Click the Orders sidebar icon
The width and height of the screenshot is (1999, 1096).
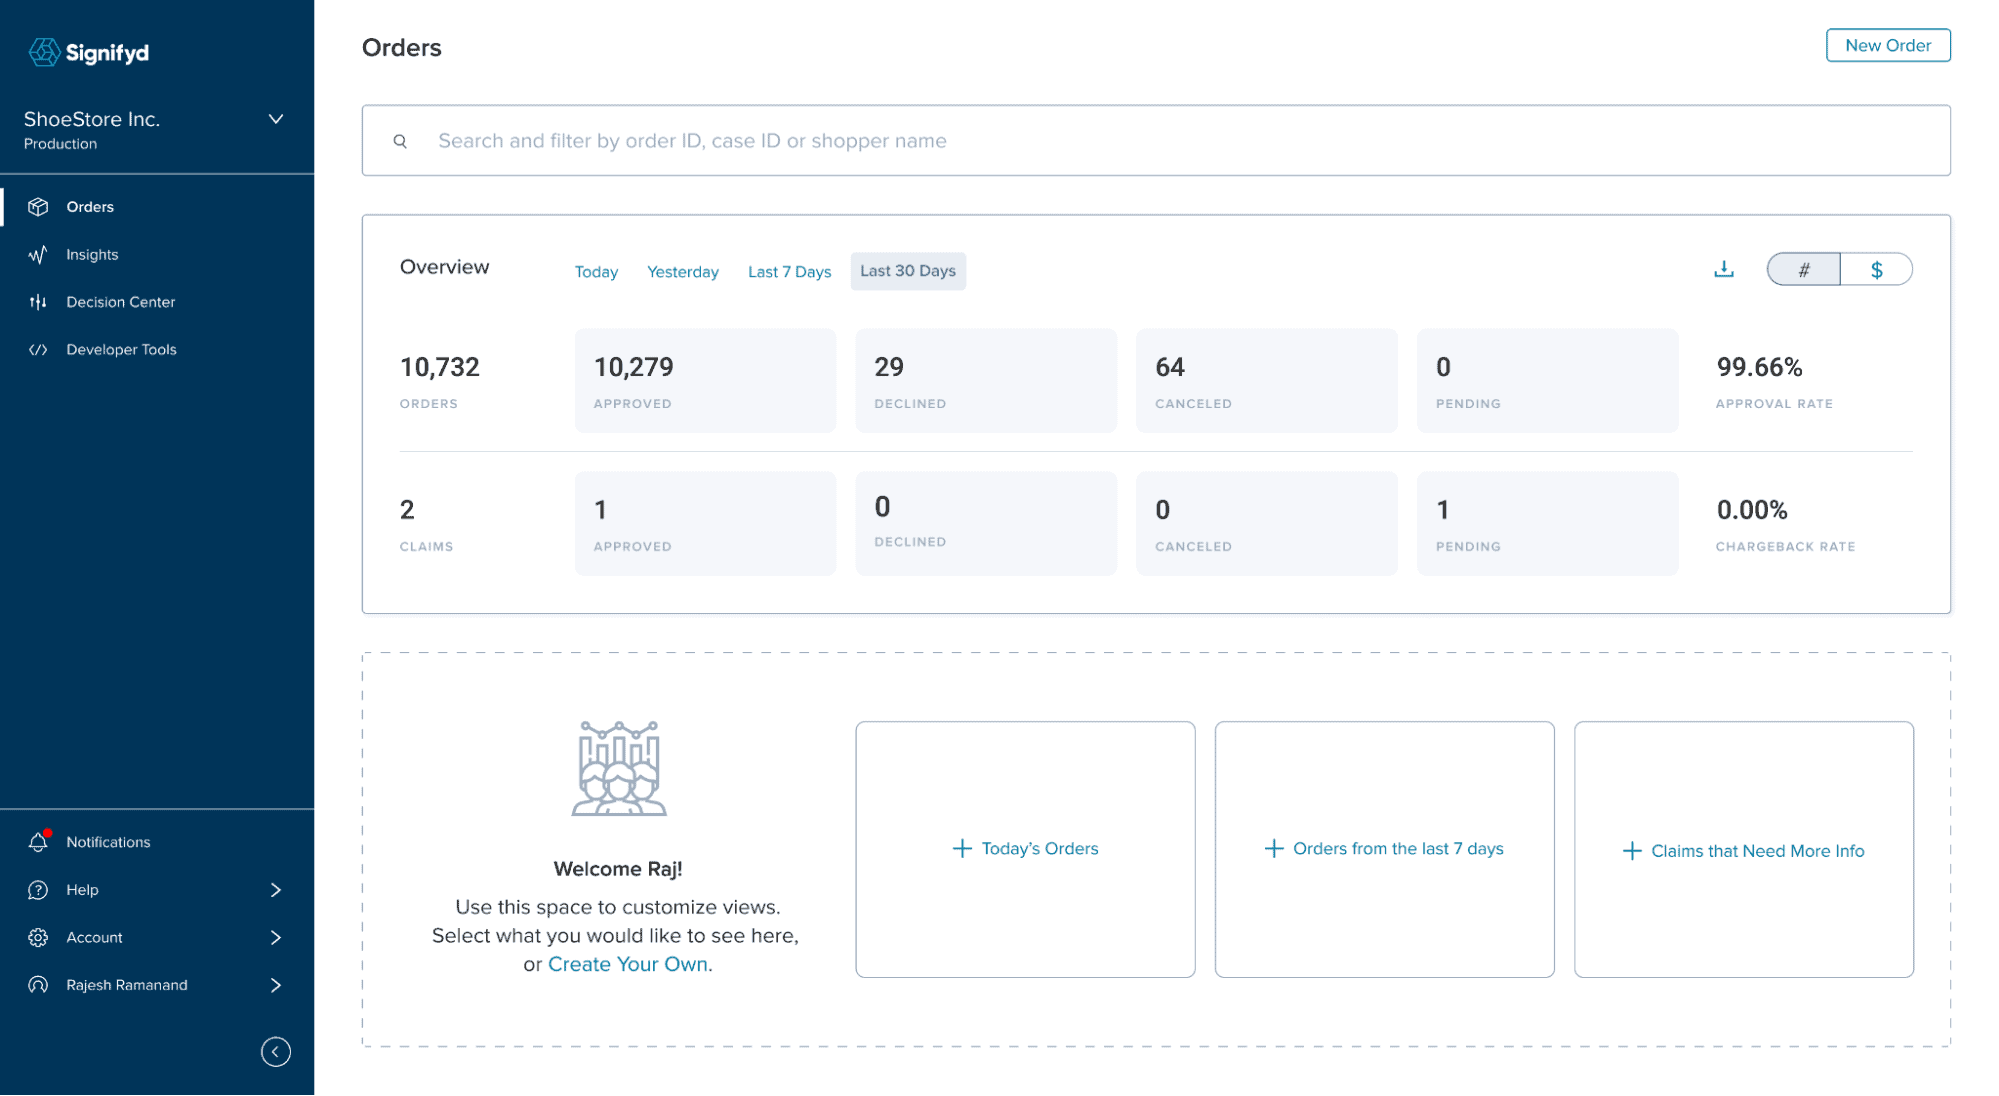pyautogui.click(x=38, y=207)
